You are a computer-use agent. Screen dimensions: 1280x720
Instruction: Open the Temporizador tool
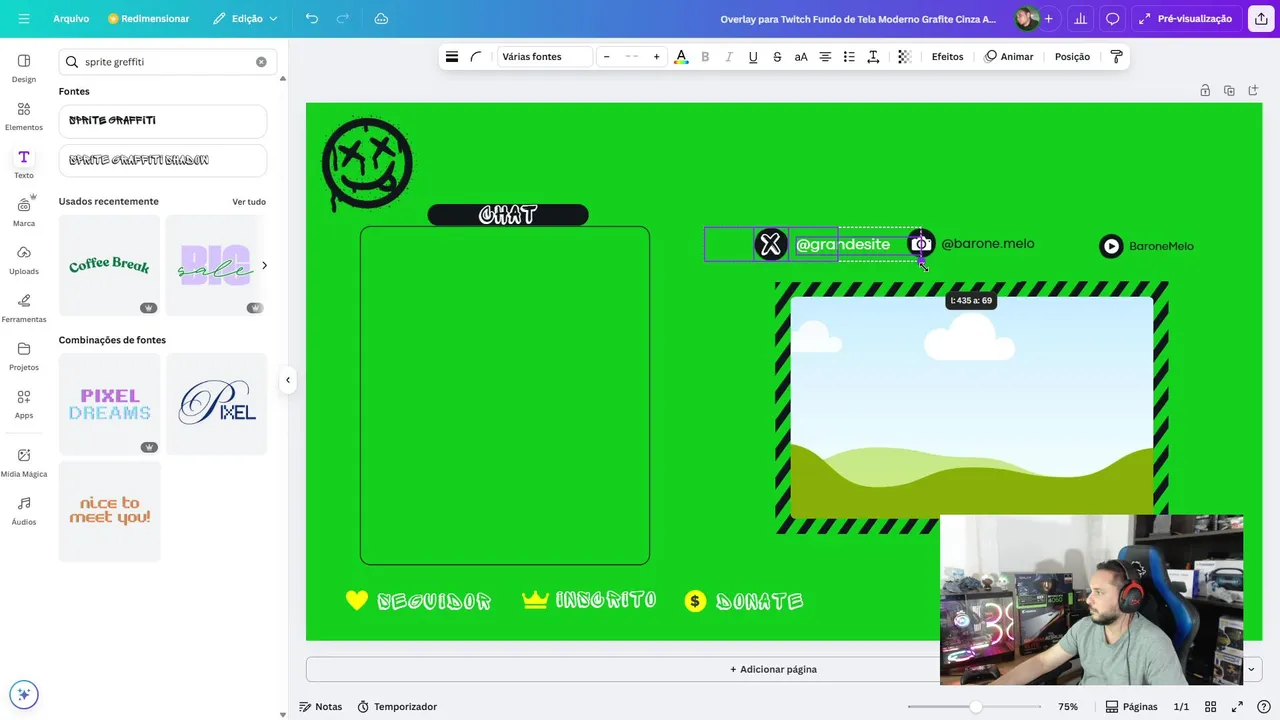[x=397, y=706]
